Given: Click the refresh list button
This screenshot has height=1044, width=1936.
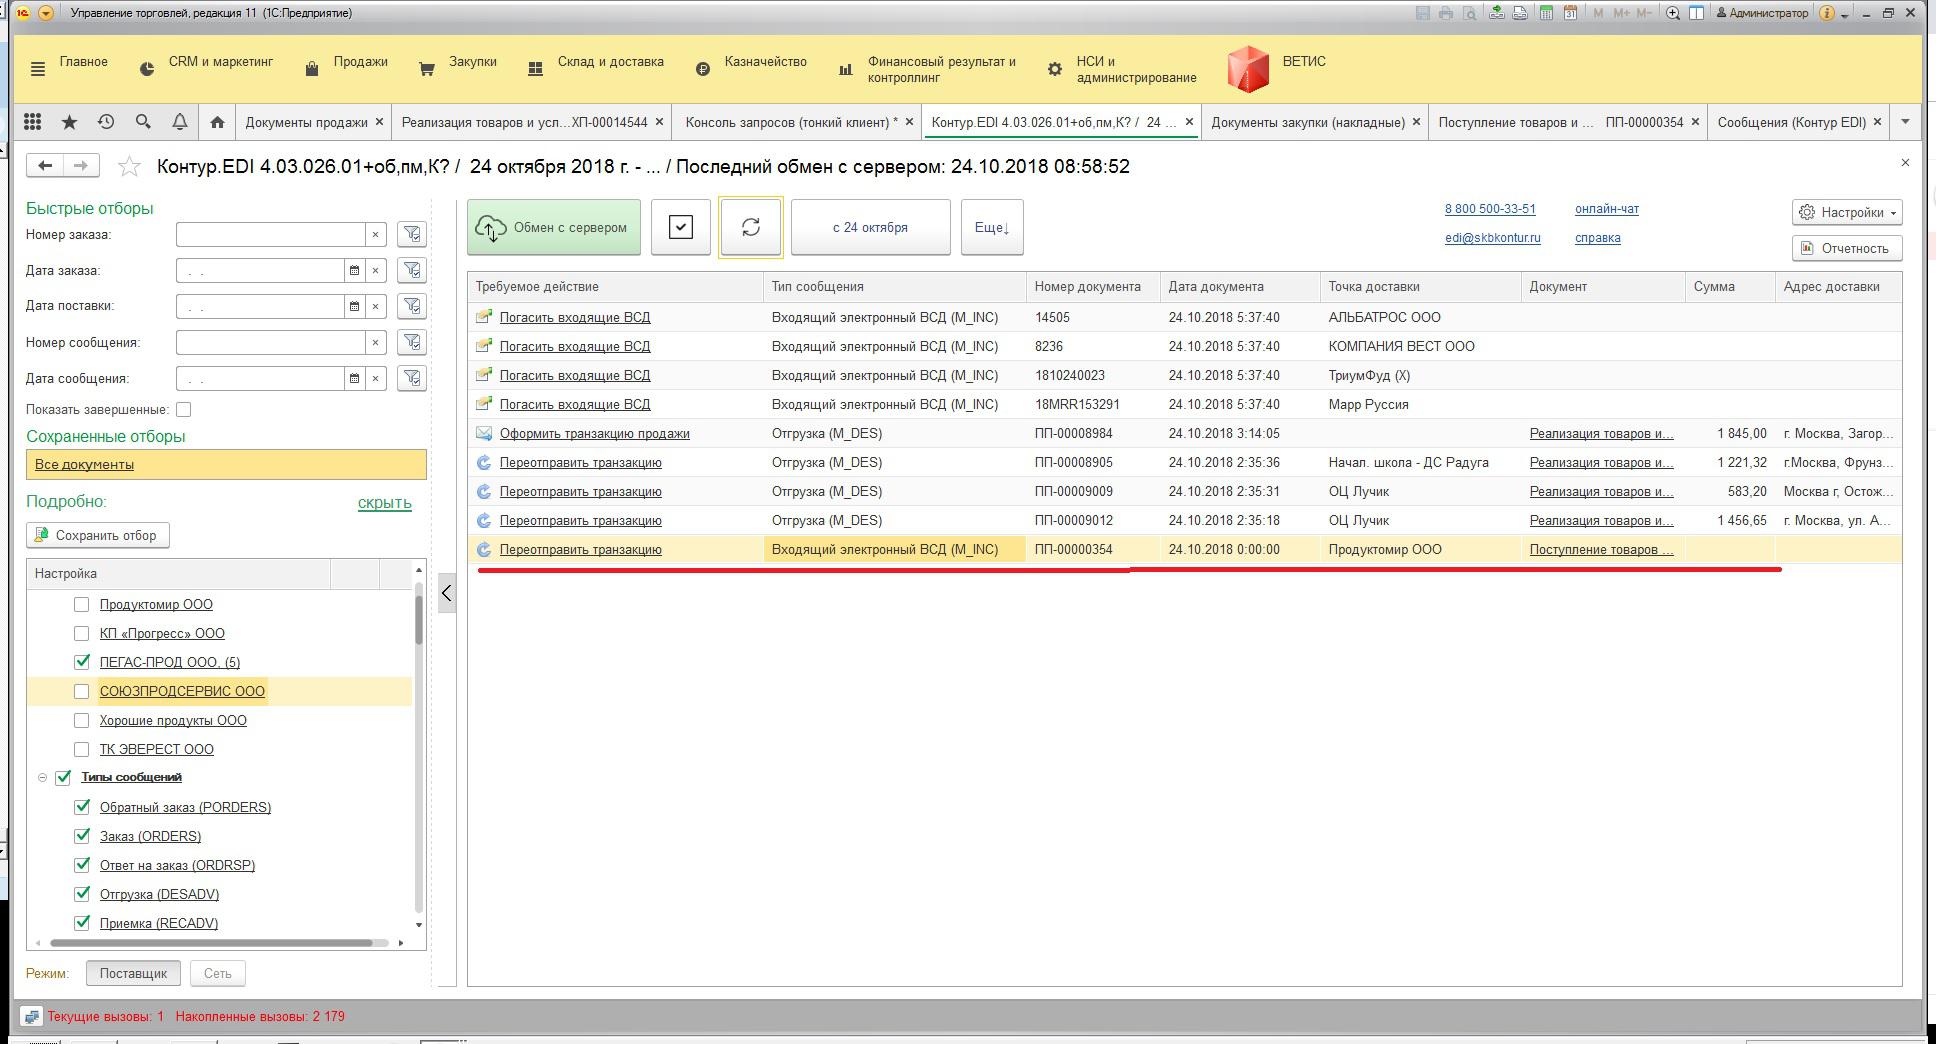Looking at the screenshot, I should [x=751, y=227].
